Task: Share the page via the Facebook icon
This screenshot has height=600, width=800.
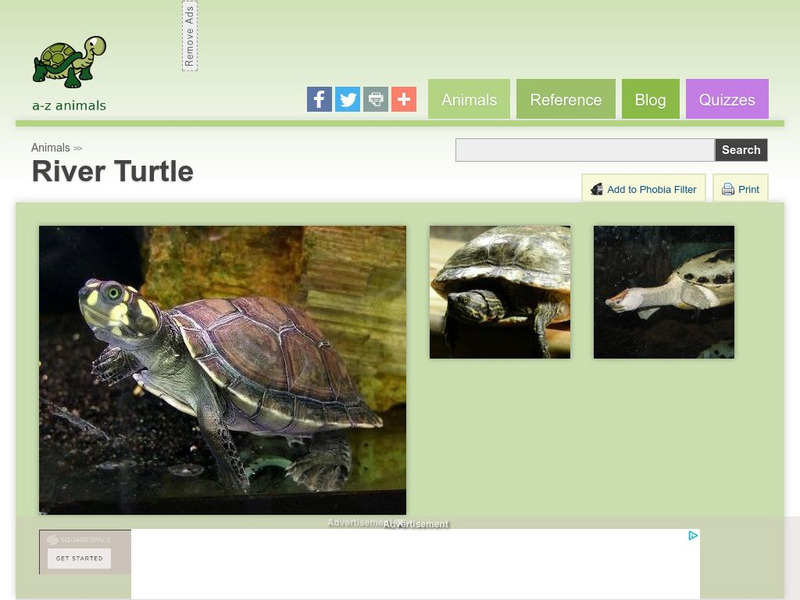Action: [x=319, y=99]
